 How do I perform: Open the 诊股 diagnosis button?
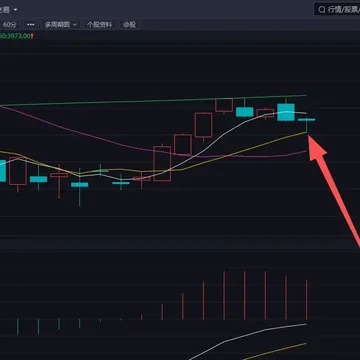[x=129, y=24]
